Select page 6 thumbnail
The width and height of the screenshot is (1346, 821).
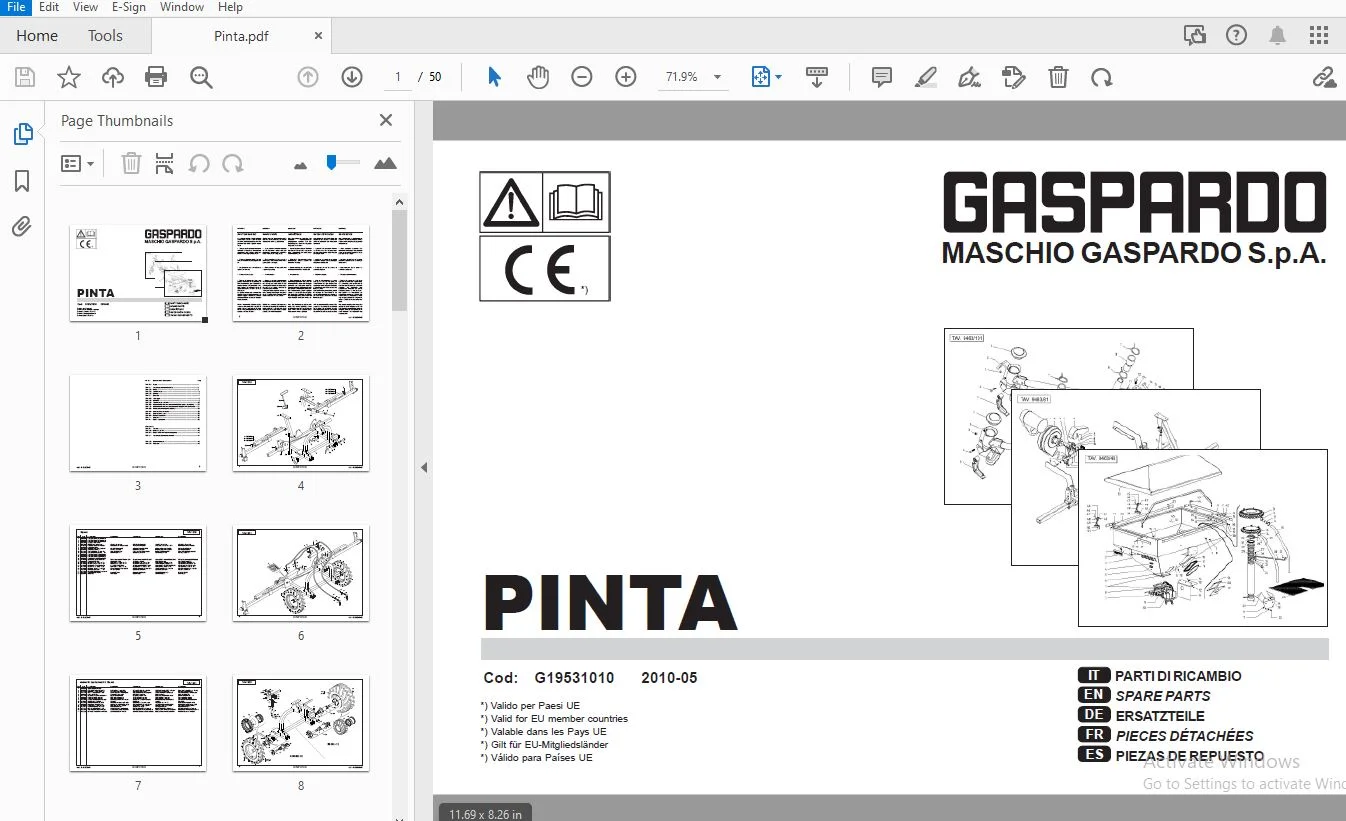301,573
